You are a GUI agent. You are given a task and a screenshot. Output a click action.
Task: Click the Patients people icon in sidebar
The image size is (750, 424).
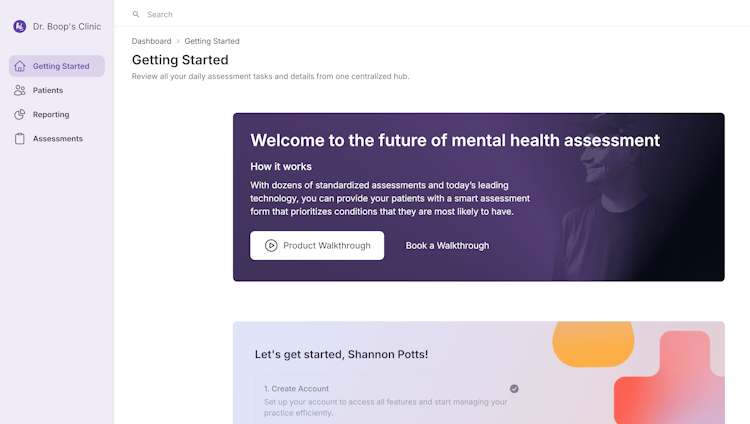(x=20, y=90)
